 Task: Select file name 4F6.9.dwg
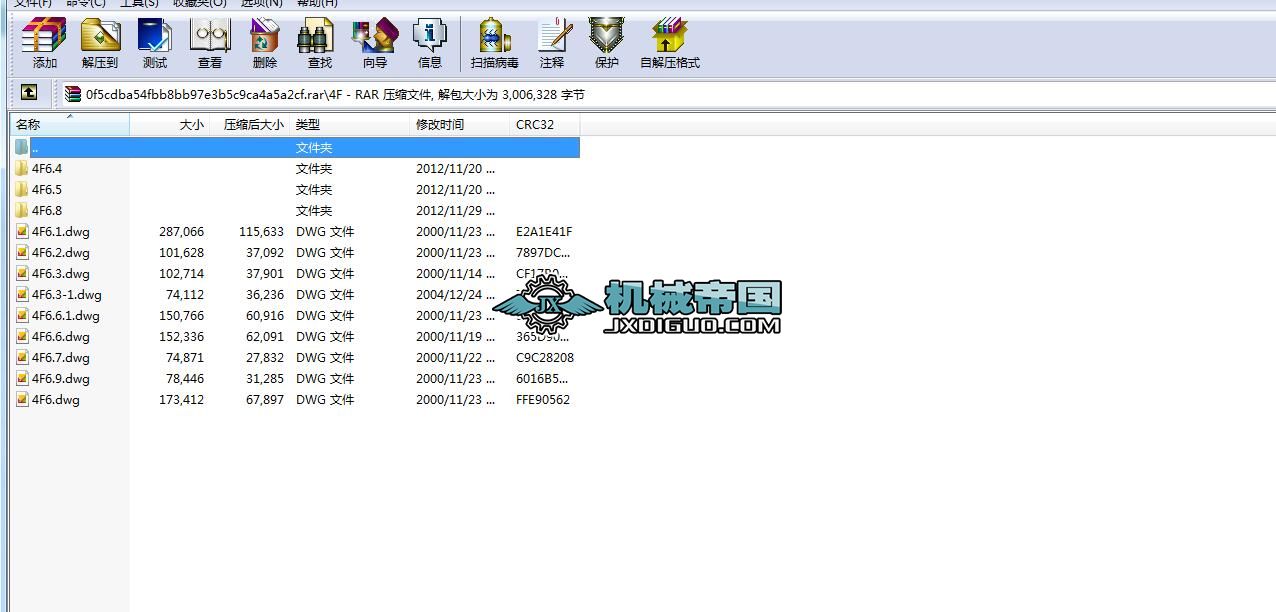(61, 378)
